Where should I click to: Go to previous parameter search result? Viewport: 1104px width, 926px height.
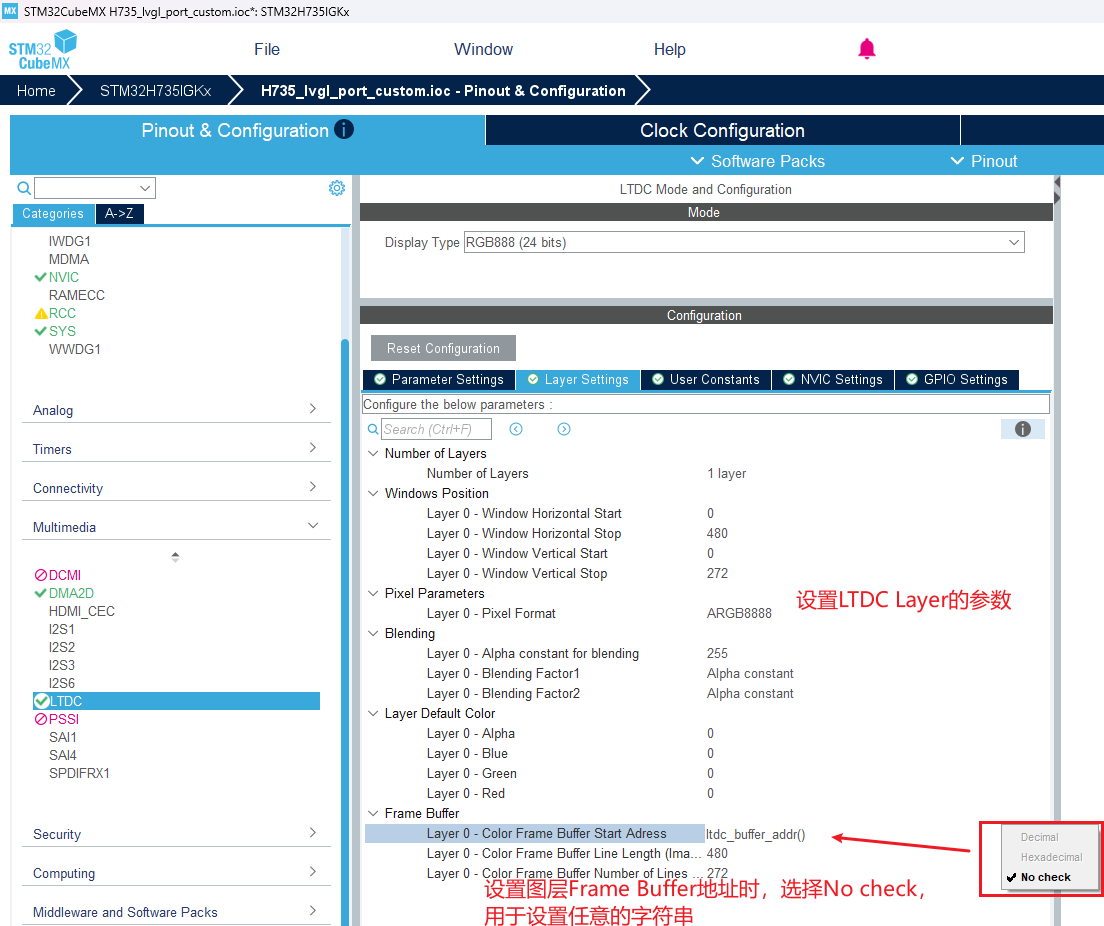[516, 429]
